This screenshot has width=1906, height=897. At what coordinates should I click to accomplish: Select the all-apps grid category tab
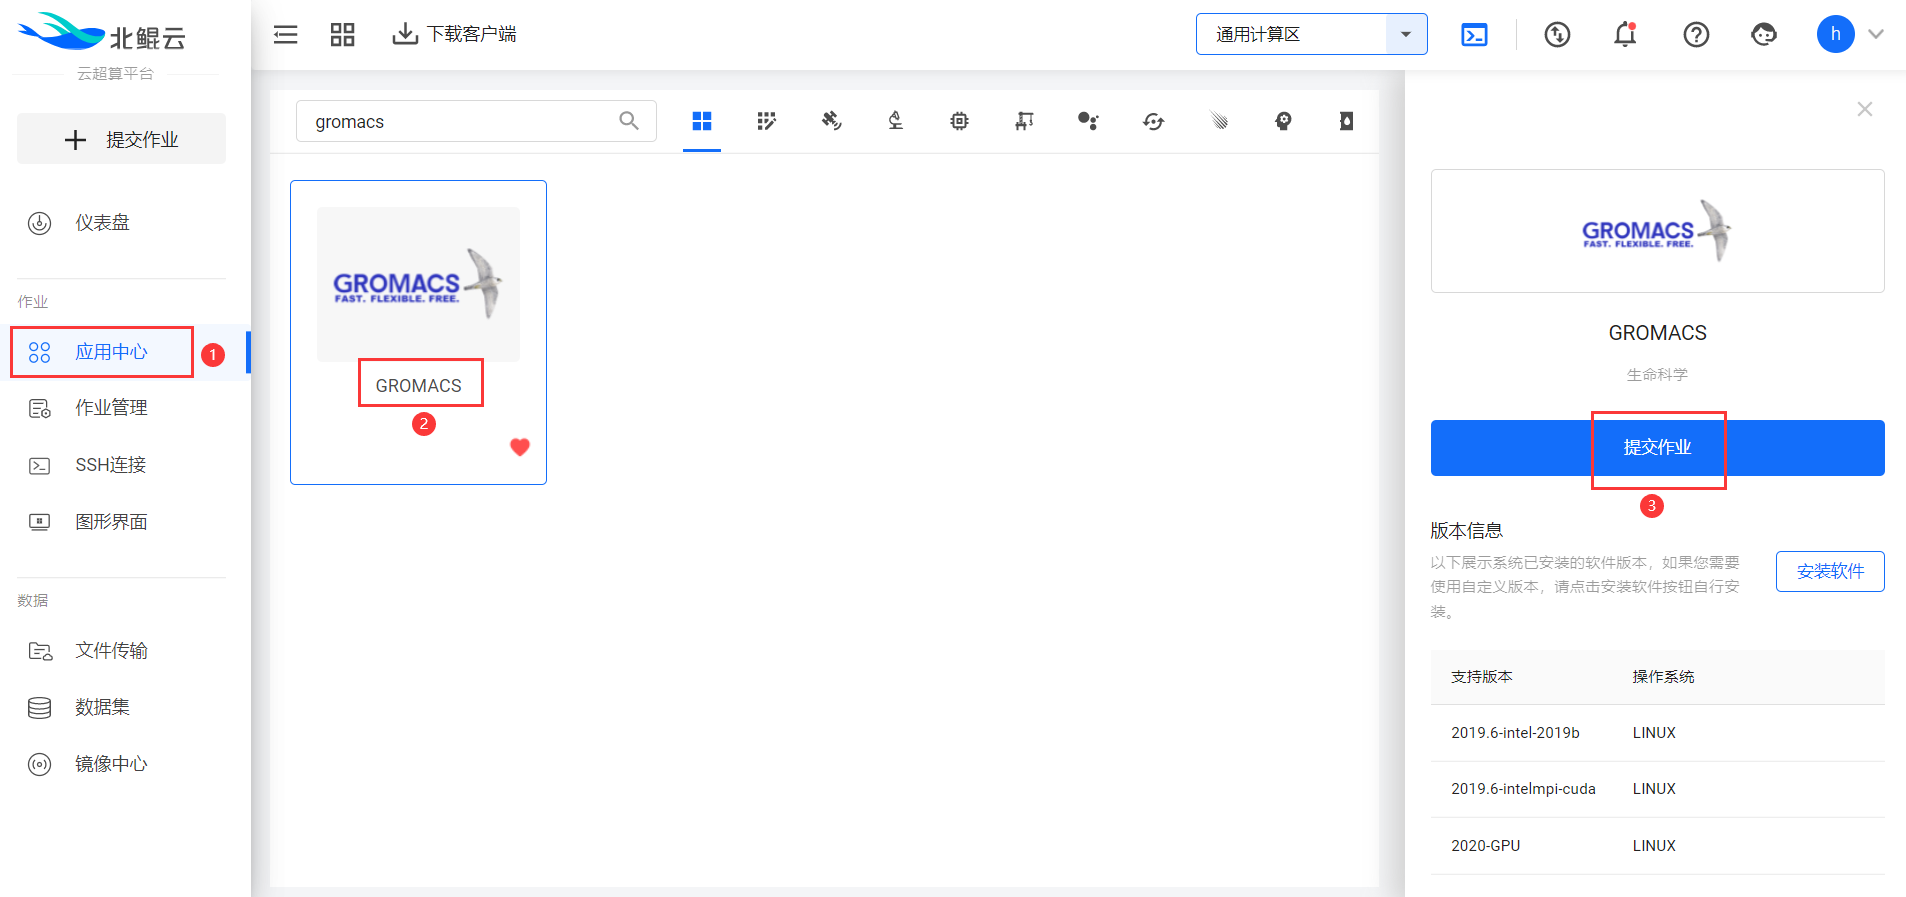(702, 121)
